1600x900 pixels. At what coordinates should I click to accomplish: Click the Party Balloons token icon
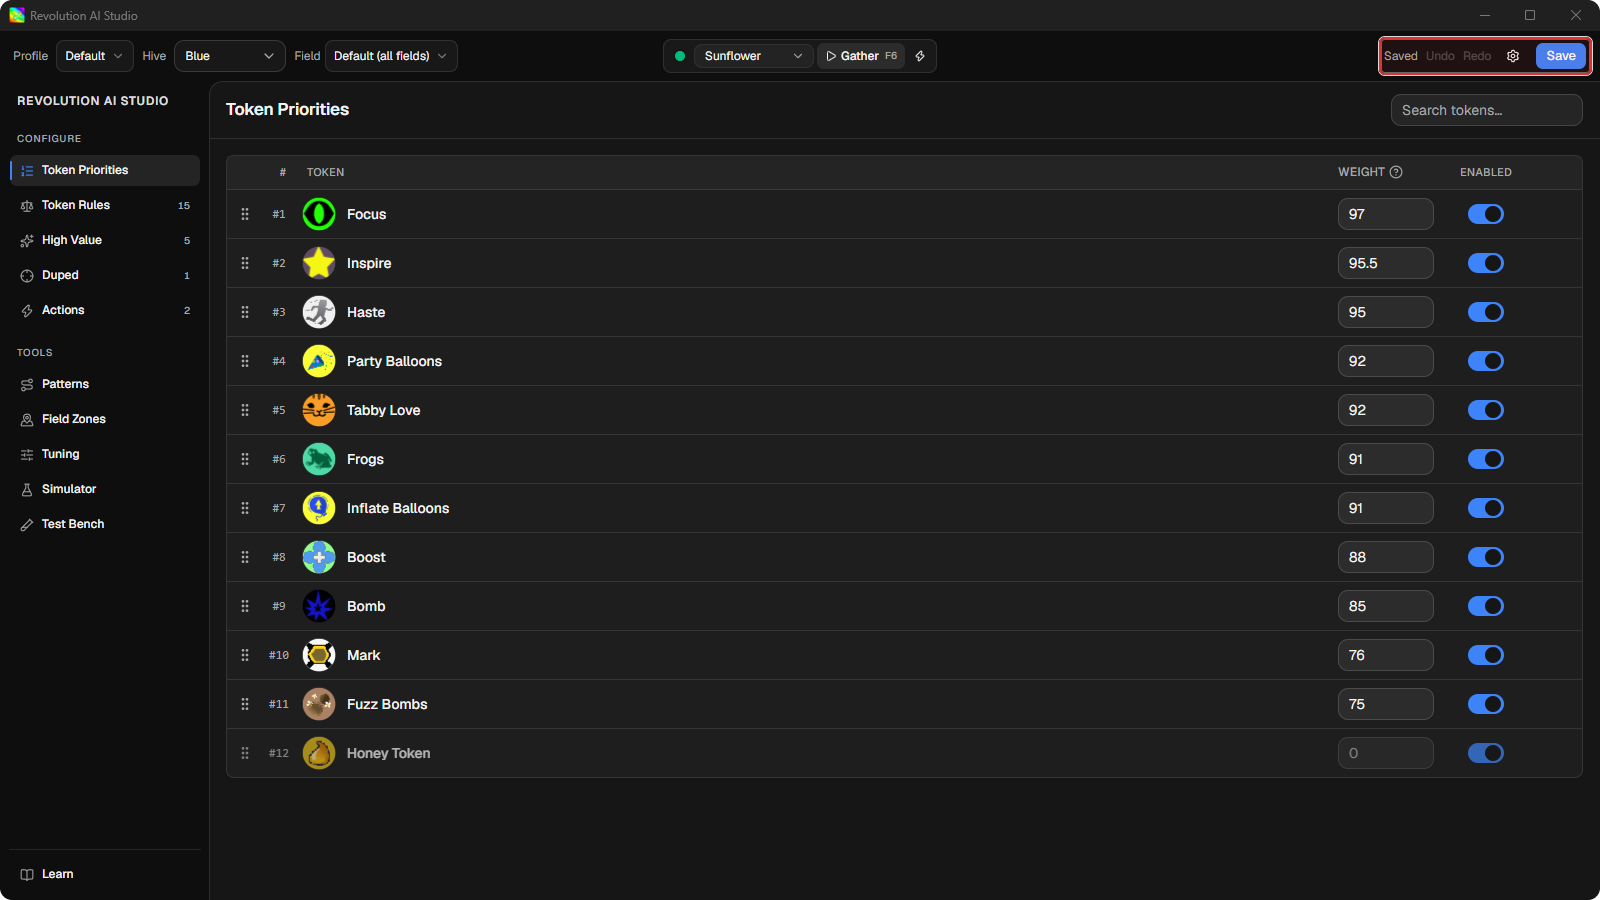click(x=319, y=361)
